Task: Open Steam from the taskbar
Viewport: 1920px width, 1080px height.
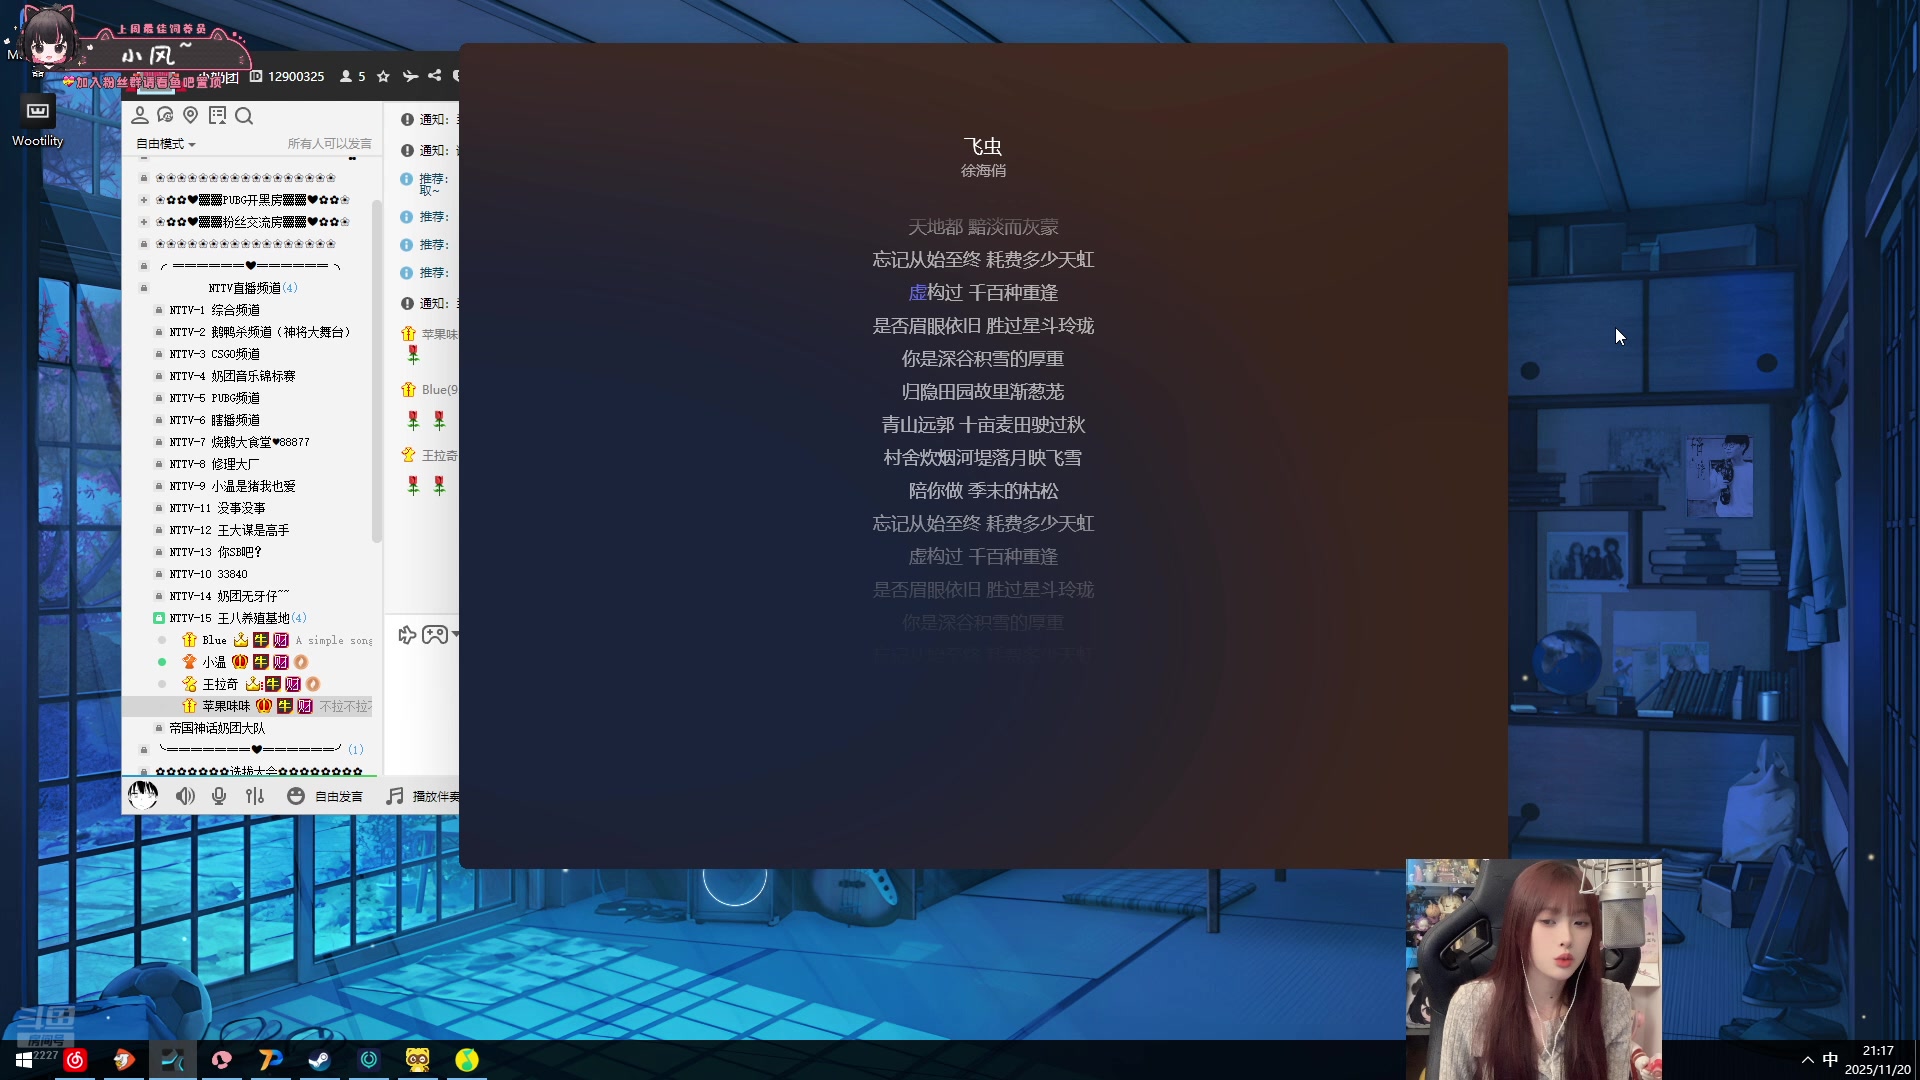Action: tap(319, 1060)
